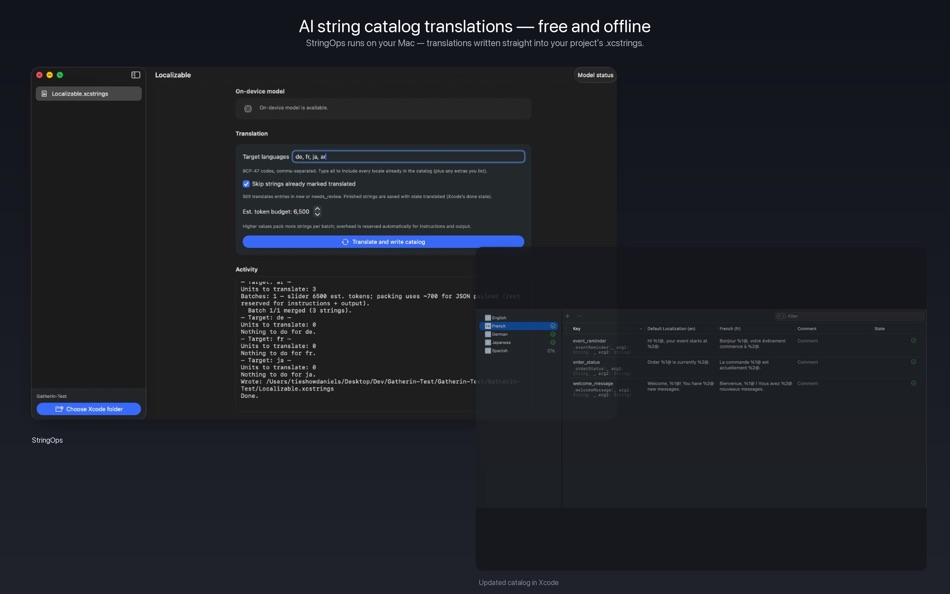950x594 pixels.
Task: Click the green checkmark next to German language
Action: [553, 334]
